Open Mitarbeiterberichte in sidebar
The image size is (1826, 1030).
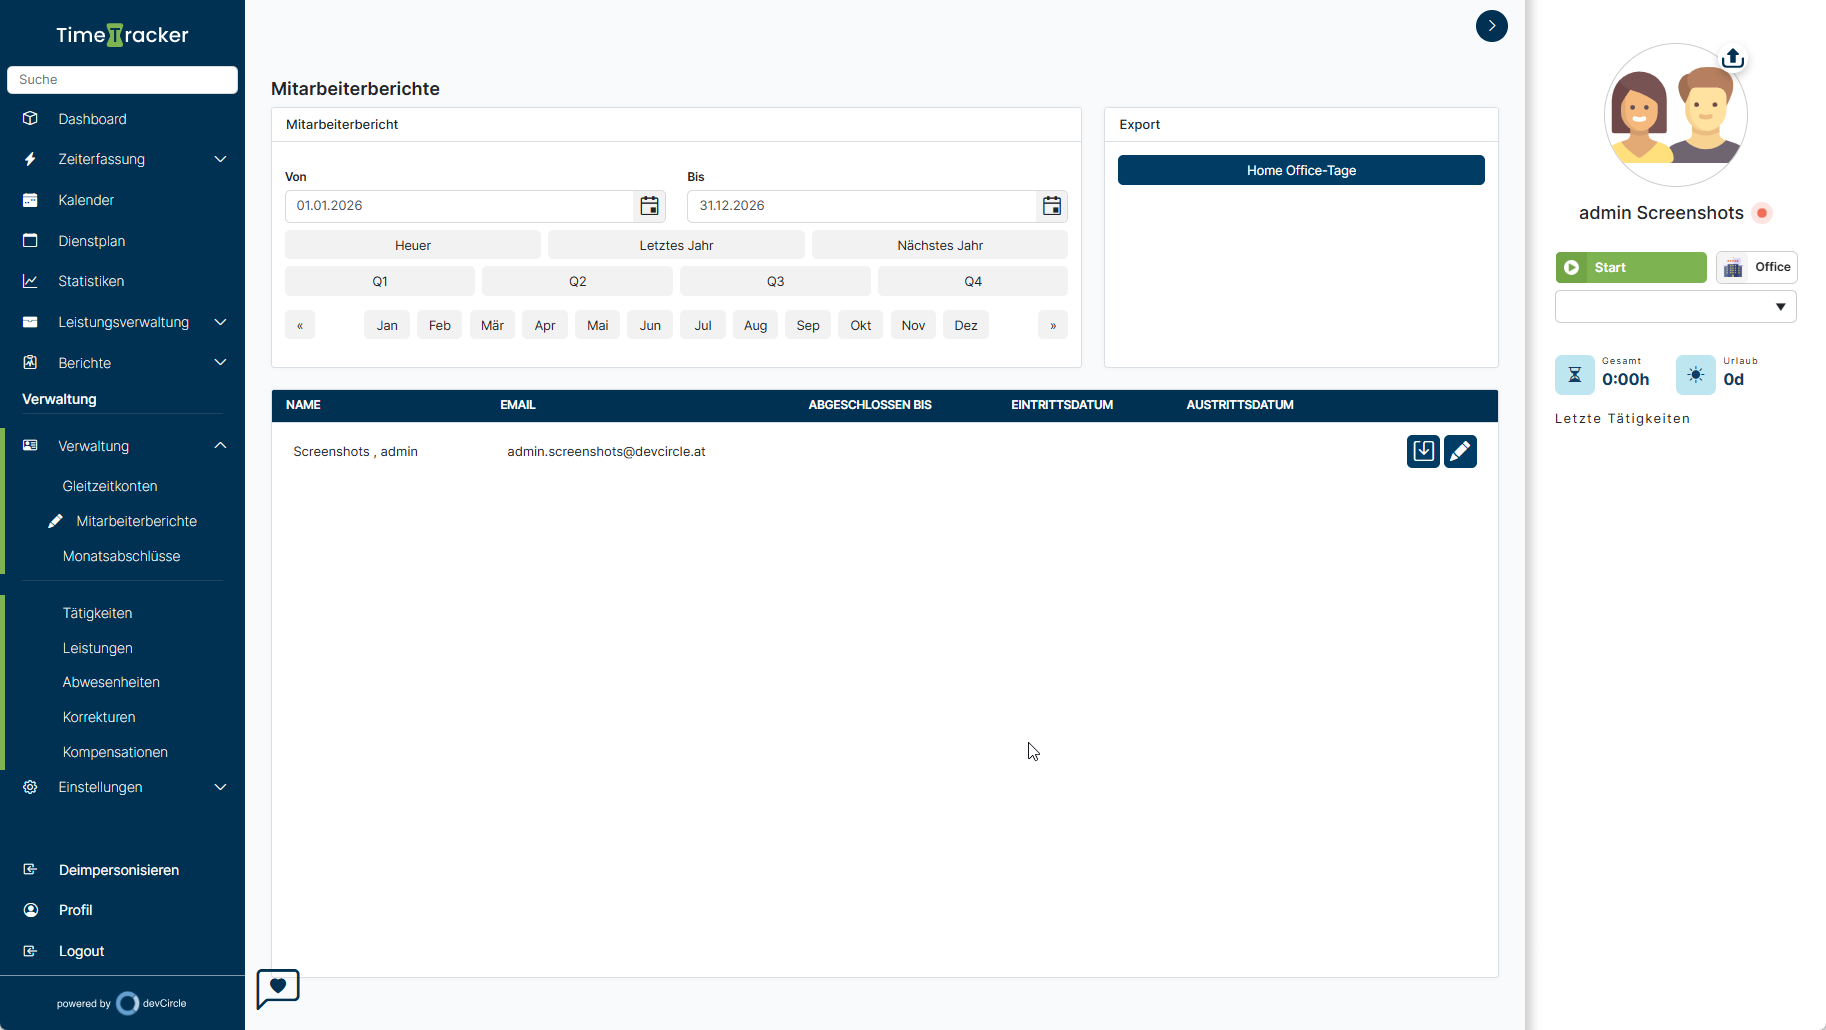pos(136,521)
